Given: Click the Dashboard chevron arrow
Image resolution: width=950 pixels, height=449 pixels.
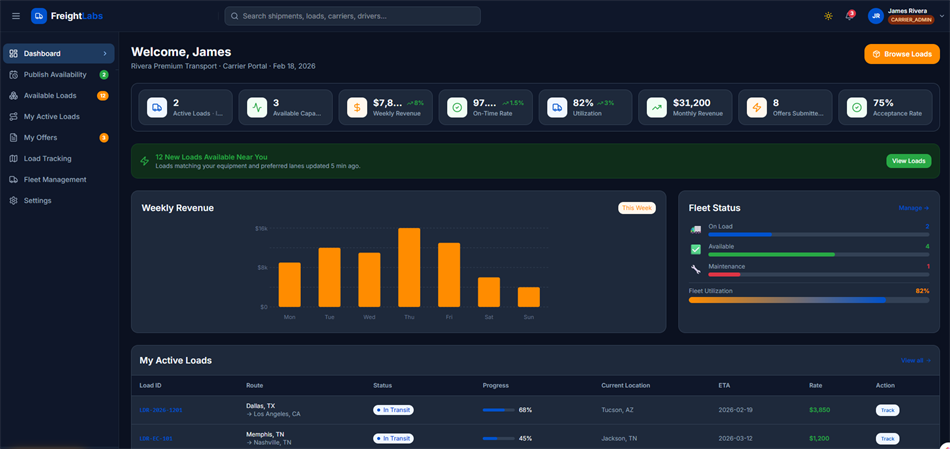Looking at the screenshot, I should pyautogui.click(x=105, y=53).
